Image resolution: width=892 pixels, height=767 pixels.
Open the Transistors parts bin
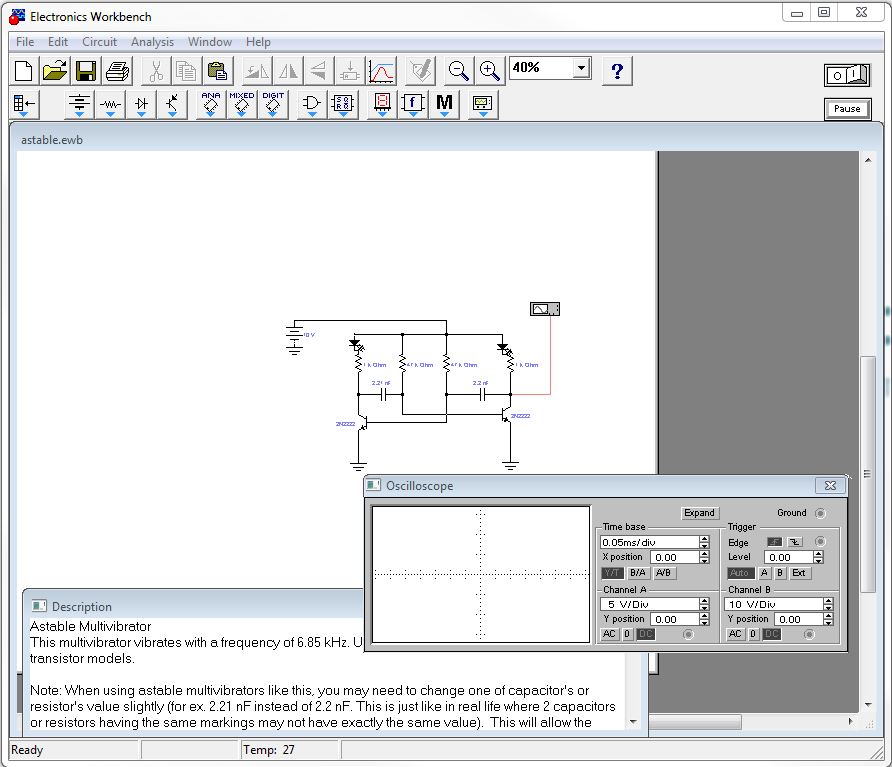click(x=172, y=104)
